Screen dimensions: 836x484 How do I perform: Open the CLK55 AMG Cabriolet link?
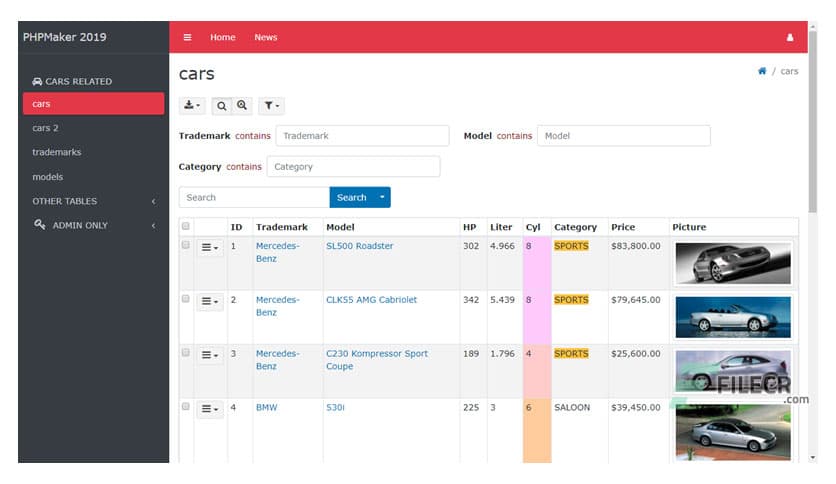point(371,300)
